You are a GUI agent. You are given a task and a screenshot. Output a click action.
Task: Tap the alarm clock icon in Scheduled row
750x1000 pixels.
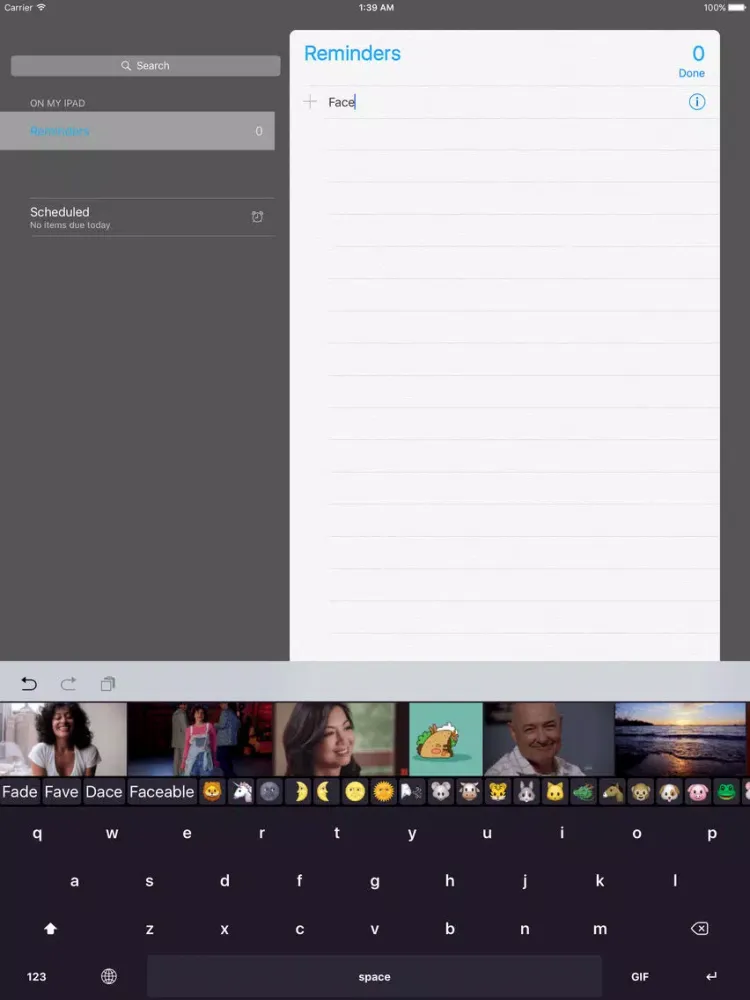(257, 217)
